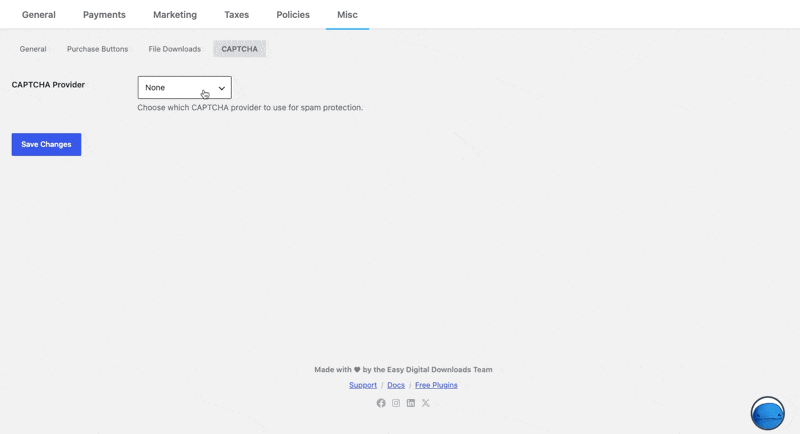Expand the CAPTCHA Provider dropdown
This screenshot has height=434, width=800.
185,88
